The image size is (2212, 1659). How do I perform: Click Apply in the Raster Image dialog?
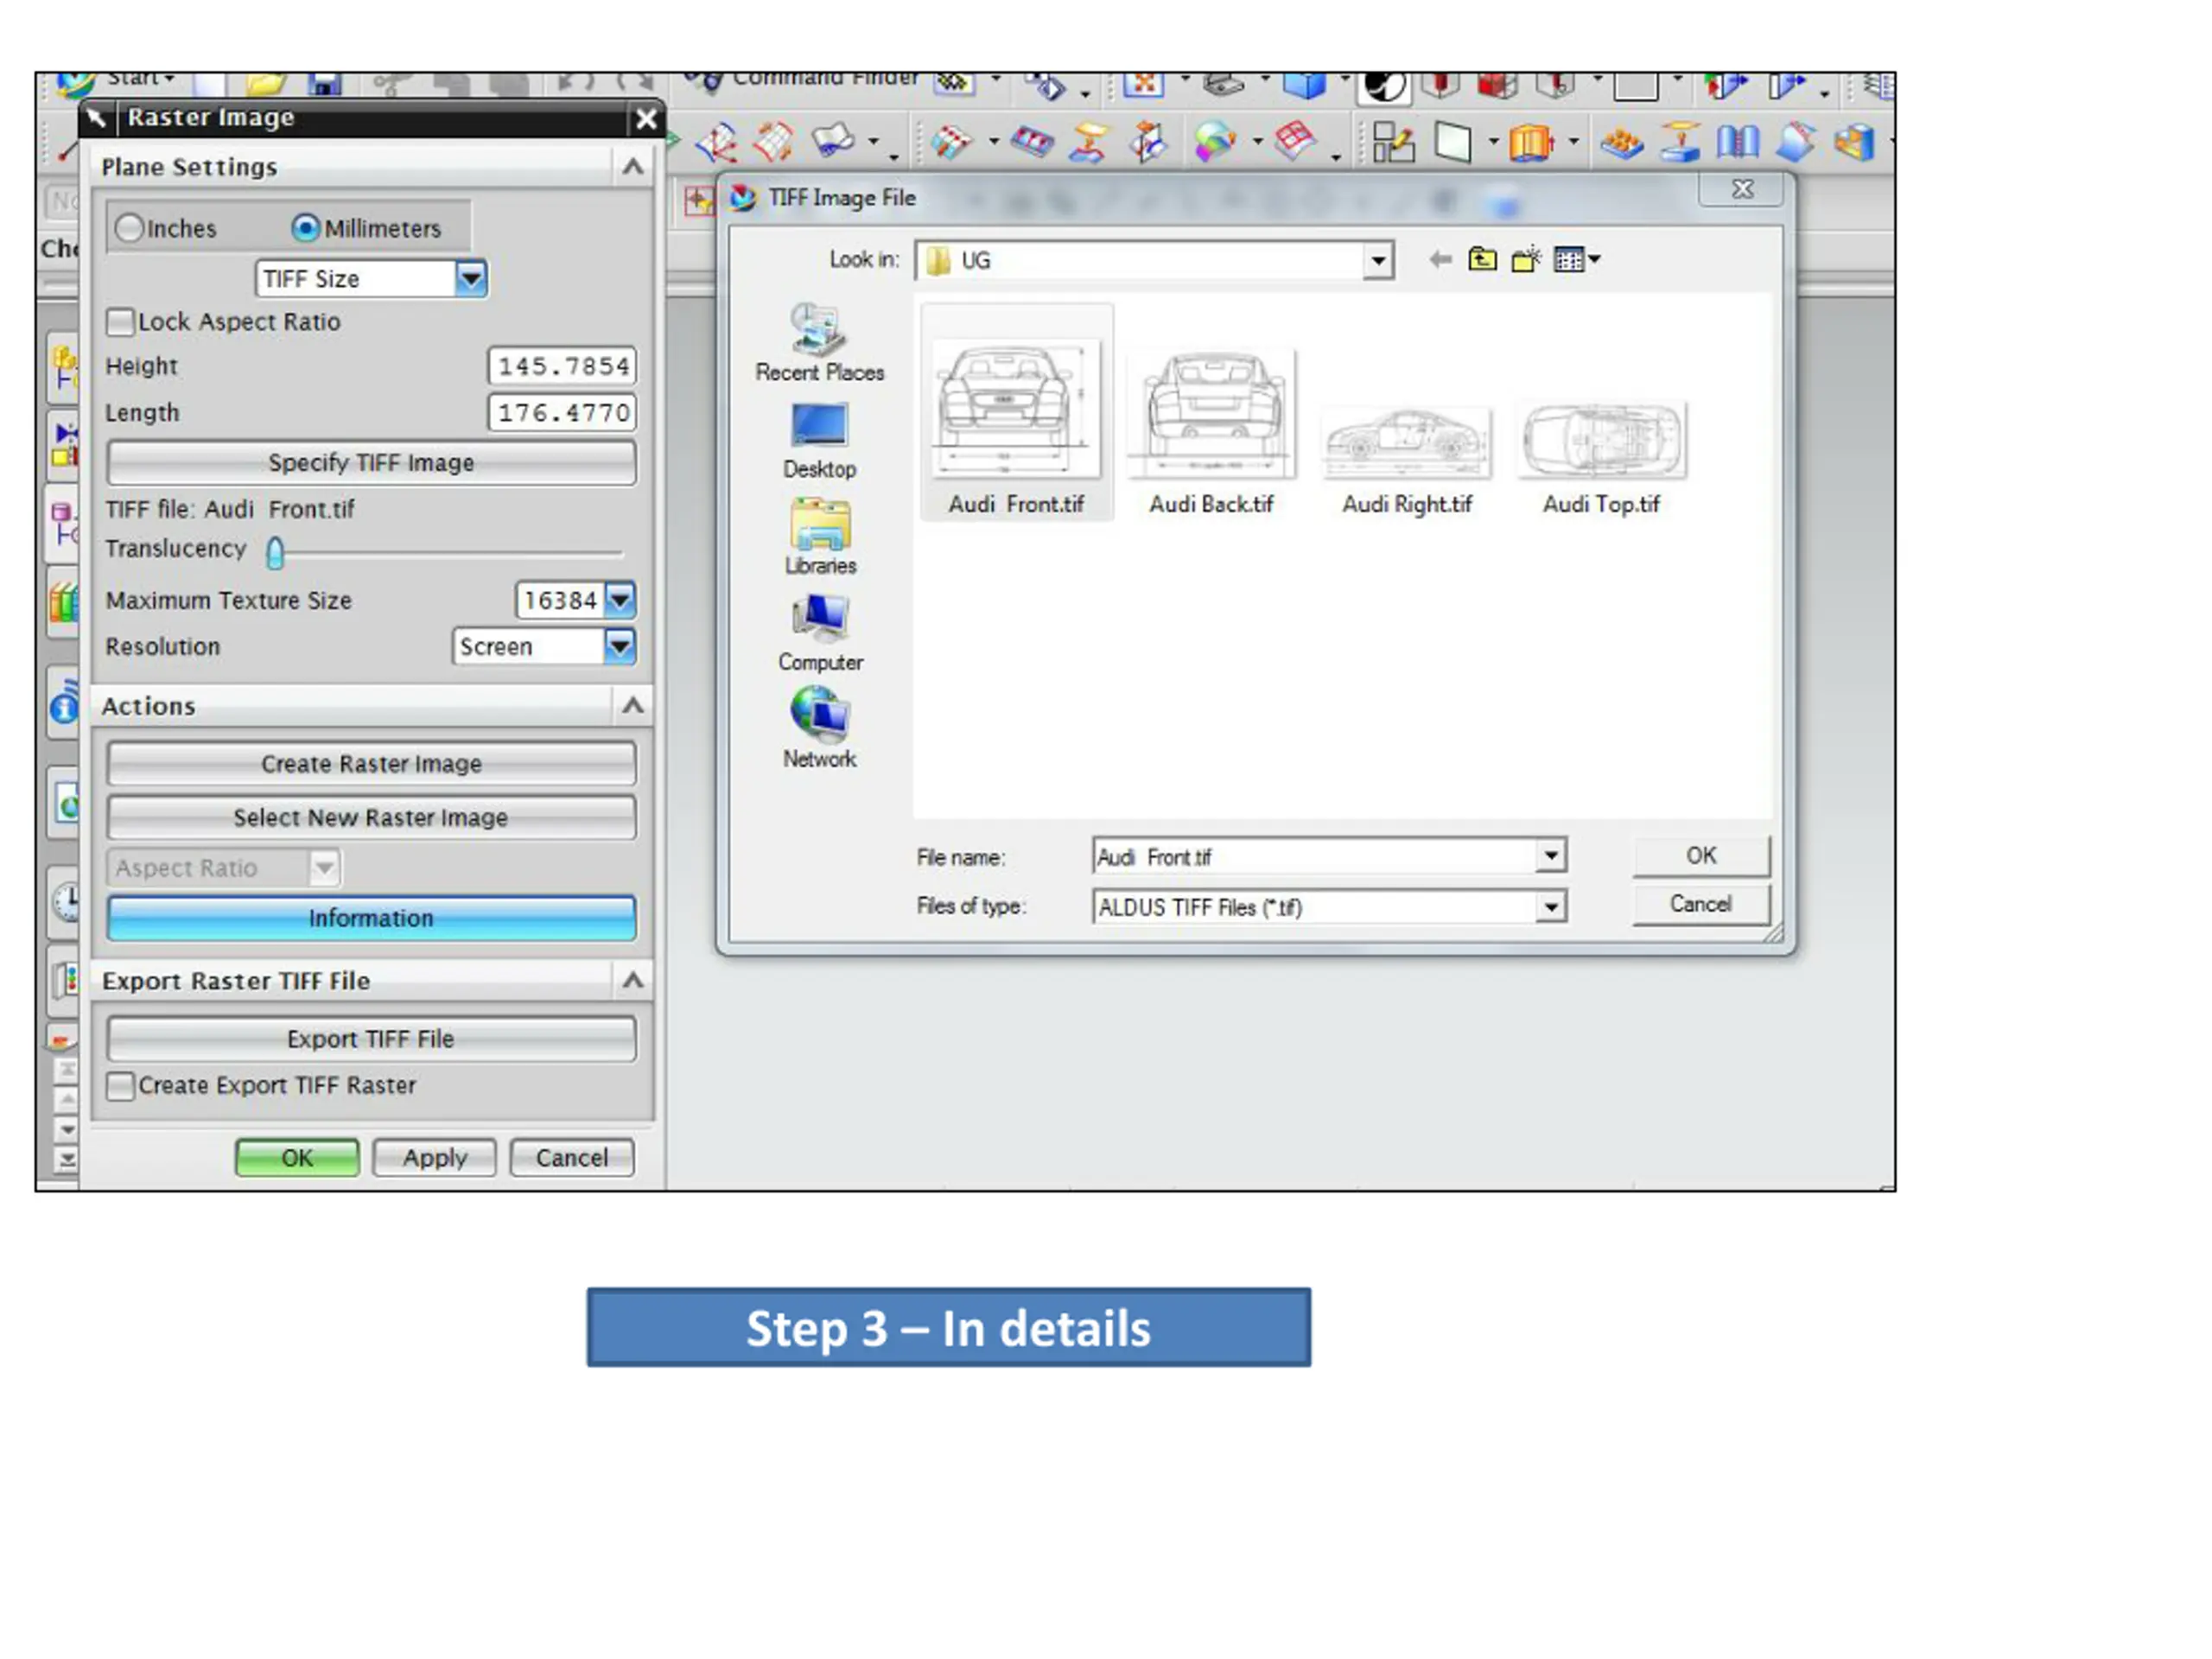(435, 1158)
